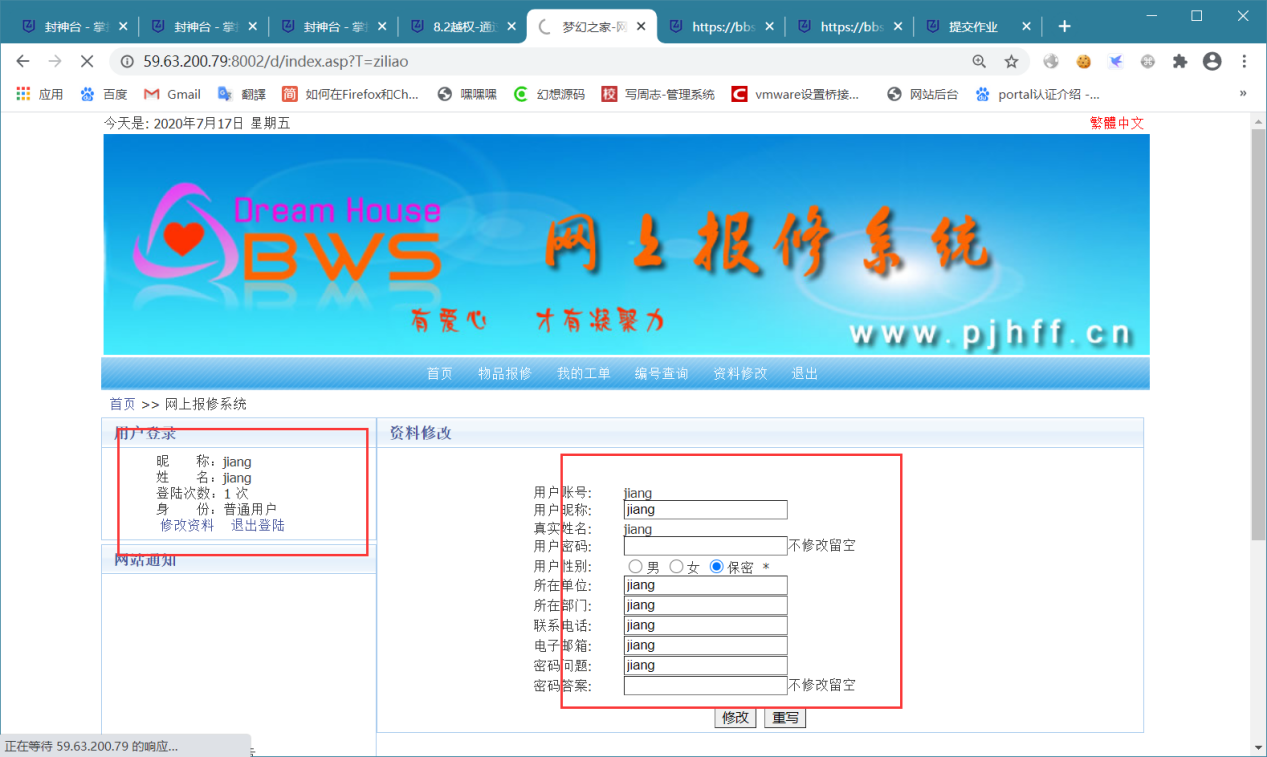Viewport: 1267px width, 757px height.
Task: Open the zoom magnifier icon in address bar
Action: coord(979,61)
